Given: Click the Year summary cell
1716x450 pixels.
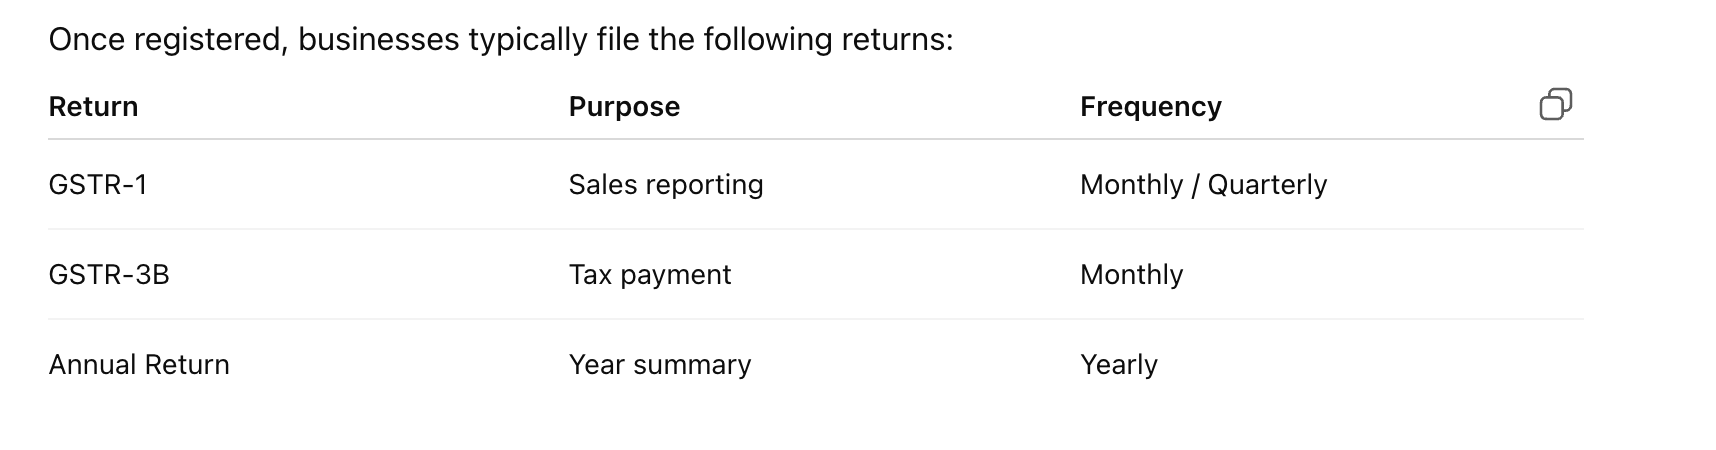Looking at the screenshot, I should 659,365.
